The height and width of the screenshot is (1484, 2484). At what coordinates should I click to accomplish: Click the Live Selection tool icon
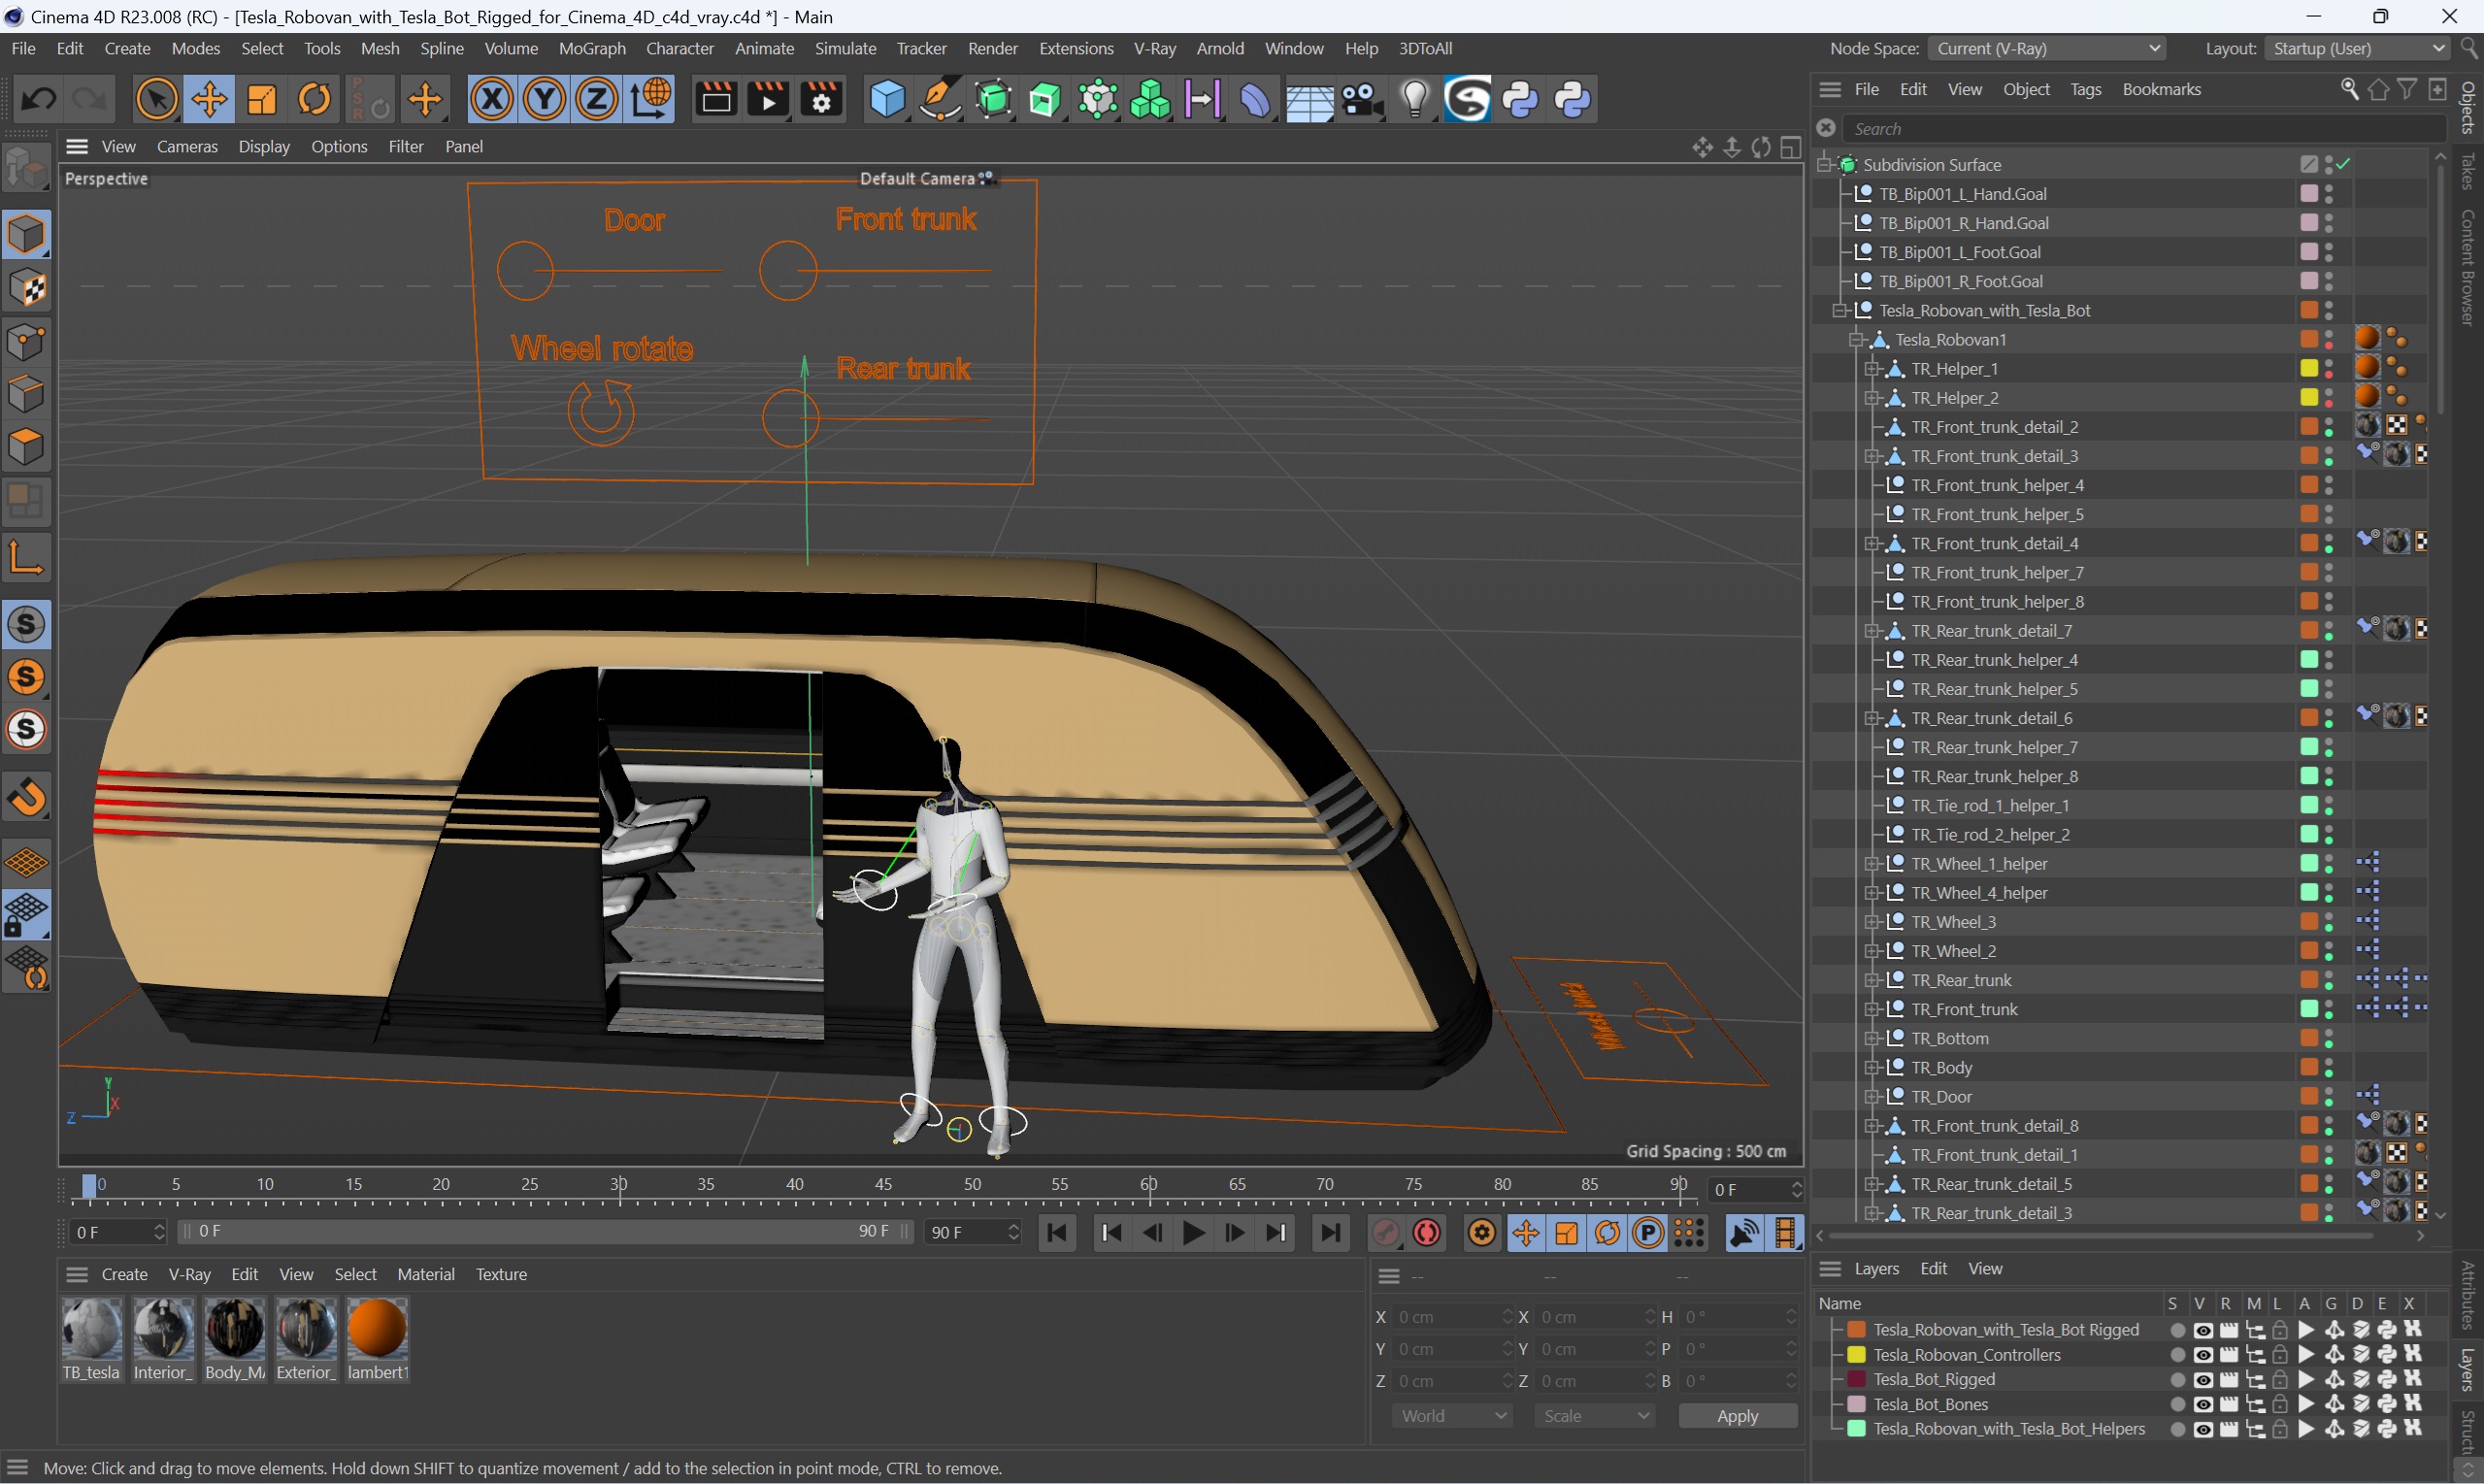(155, 101)
